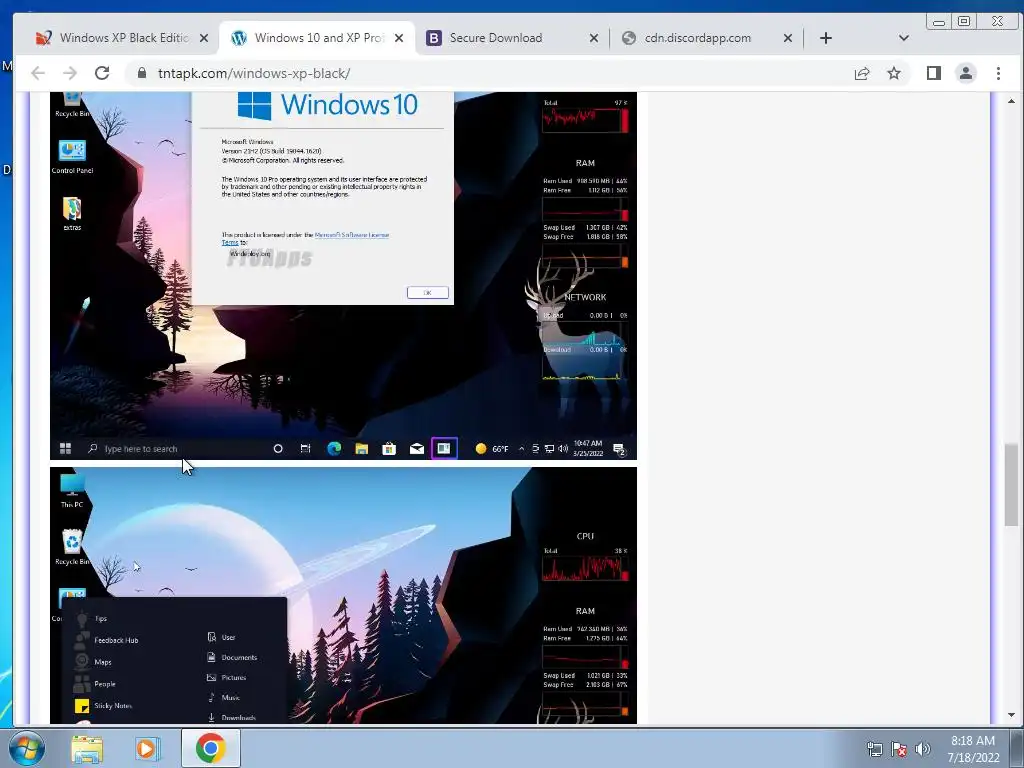The height and width of the screenshot is (768, 1024).
Task: Close the Chrome window
Action: click(997, 22)
